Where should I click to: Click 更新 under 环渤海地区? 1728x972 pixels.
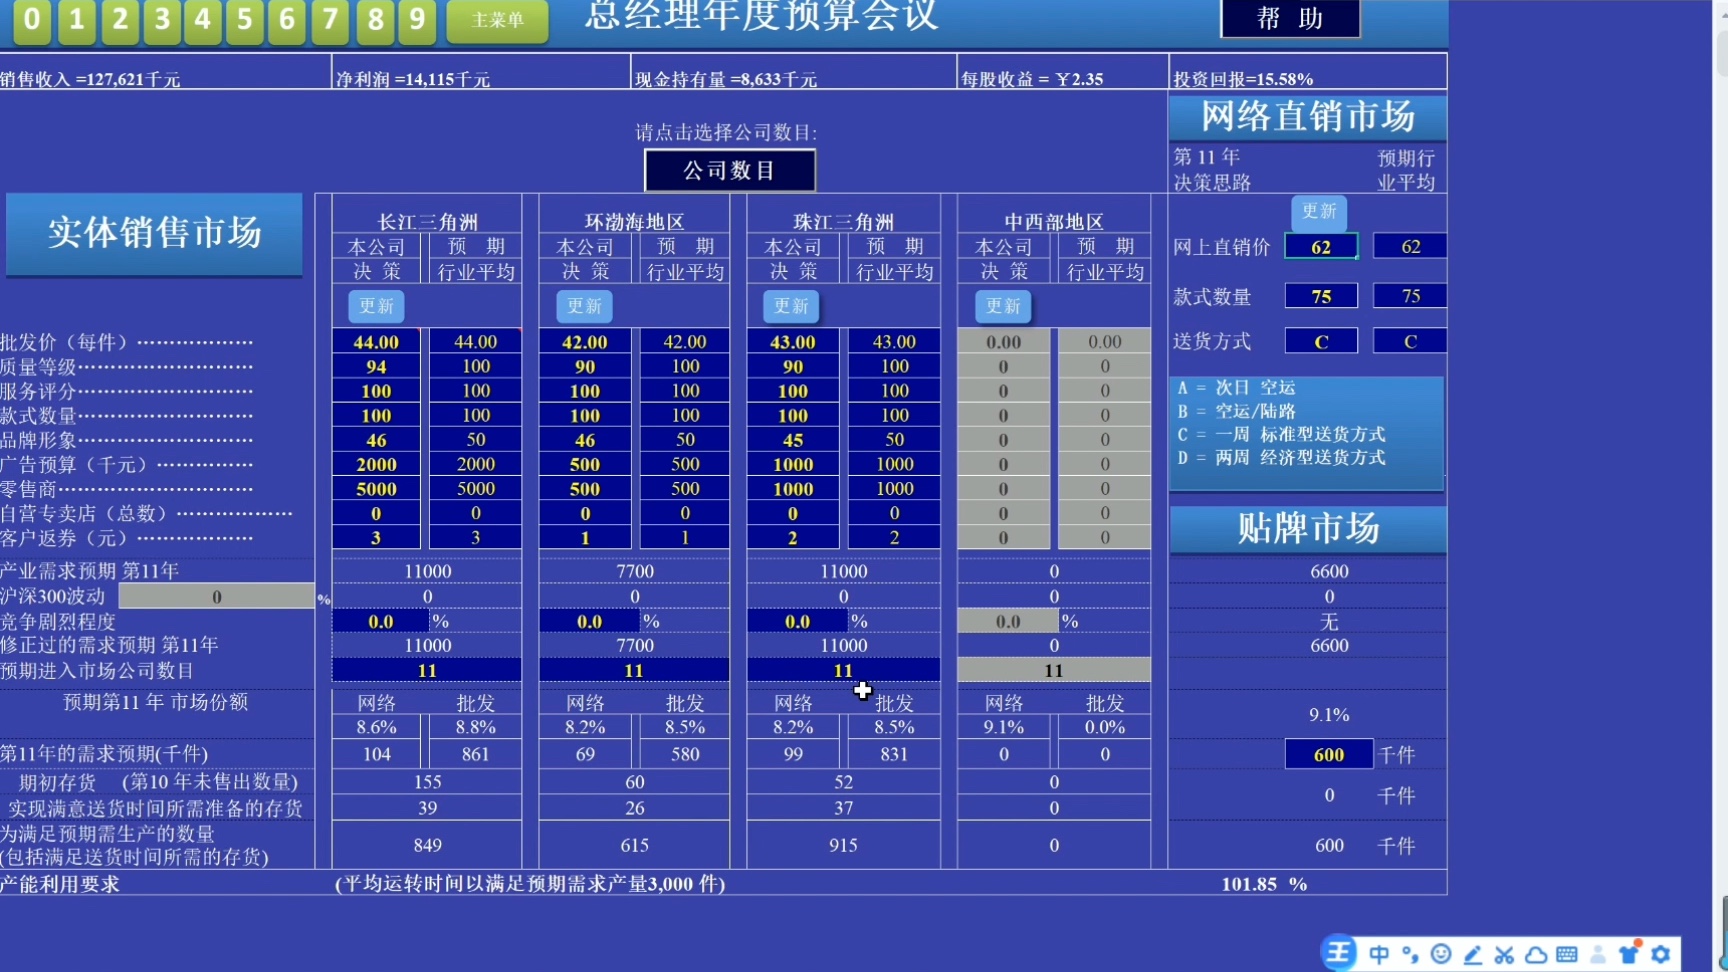584,306
